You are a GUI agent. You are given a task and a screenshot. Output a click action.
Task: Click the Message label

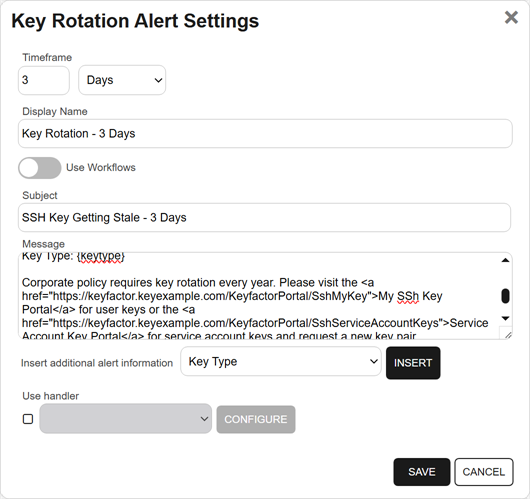click(x=43, y=244)
